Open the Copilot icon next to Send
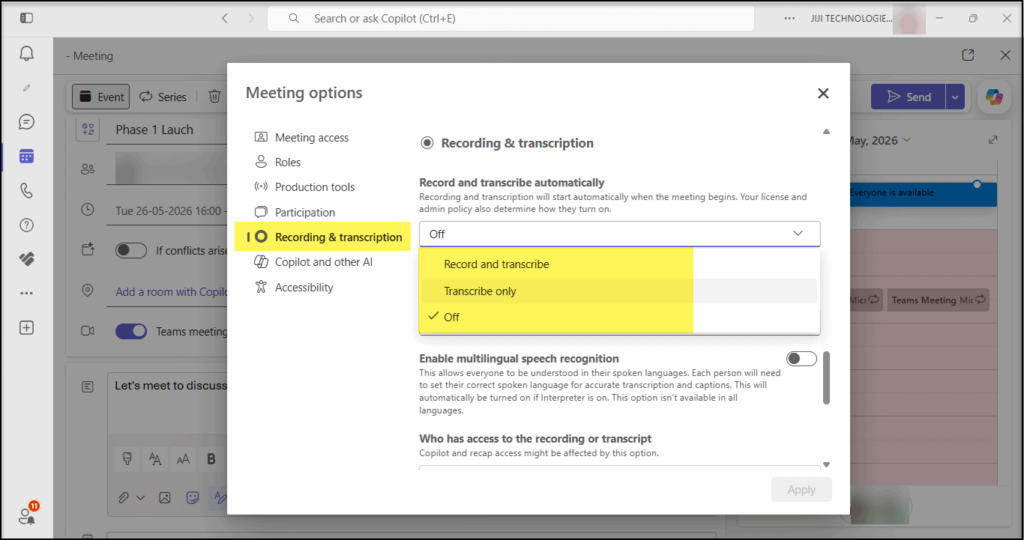The height and width of the screenshot is (540, 1024). 994,97
